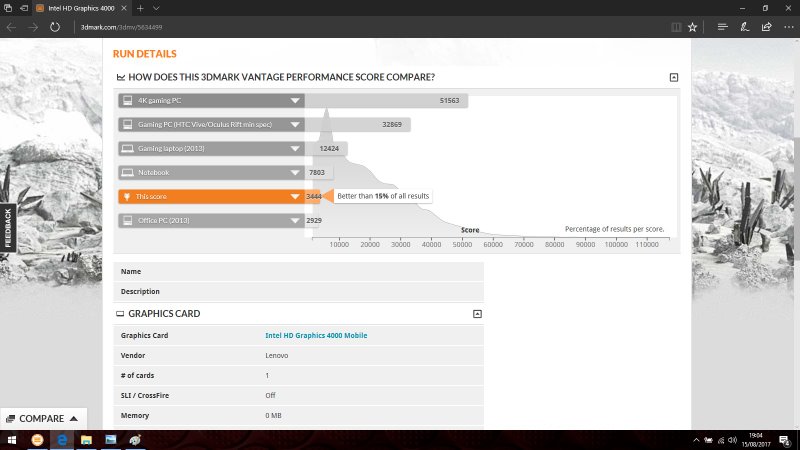800x450 pixels.
Task: Open the network tray icon
Action: click(721, 440)
